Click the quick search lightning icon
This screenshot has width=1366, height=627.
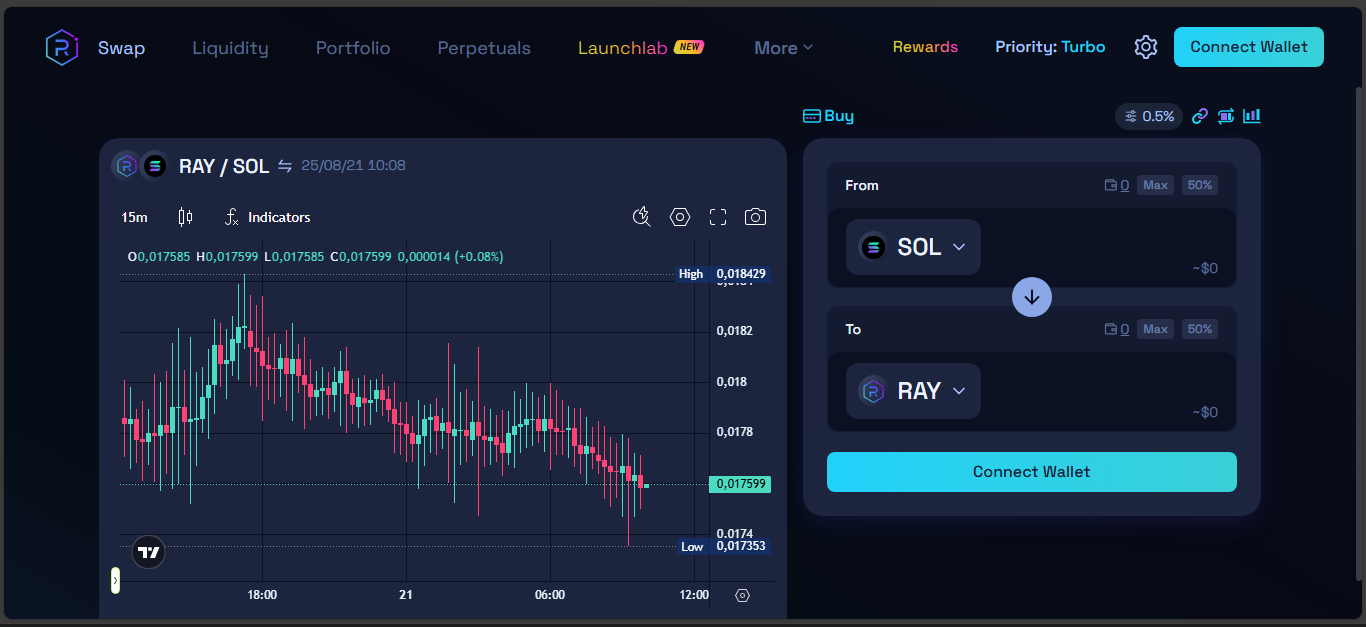[642, 217]
